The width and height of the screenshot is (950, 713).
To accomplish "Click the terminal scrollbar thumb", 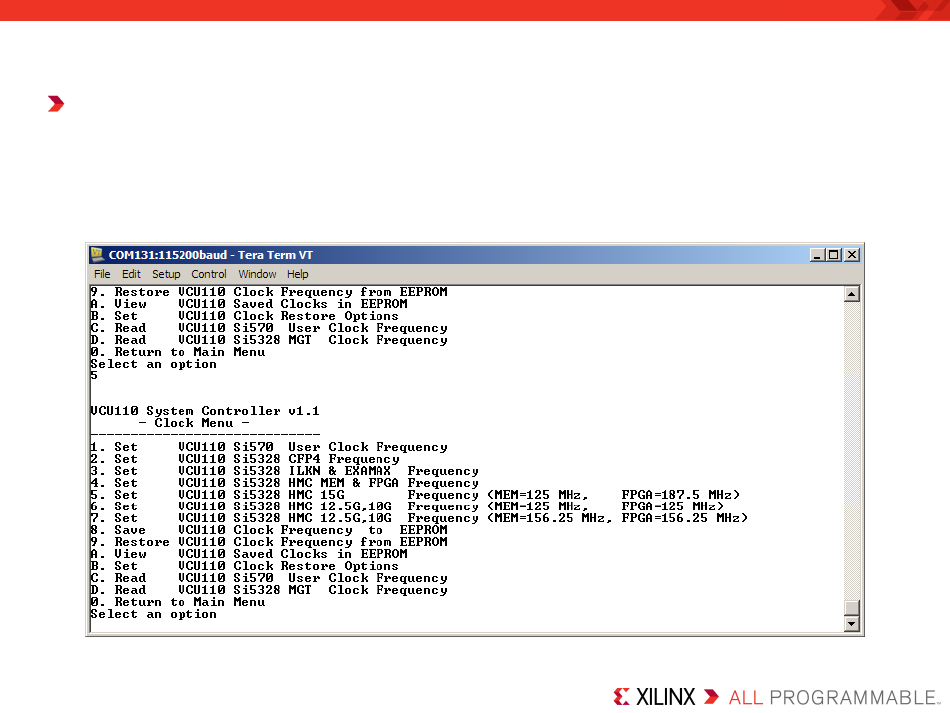I will (x=851, y=608).
